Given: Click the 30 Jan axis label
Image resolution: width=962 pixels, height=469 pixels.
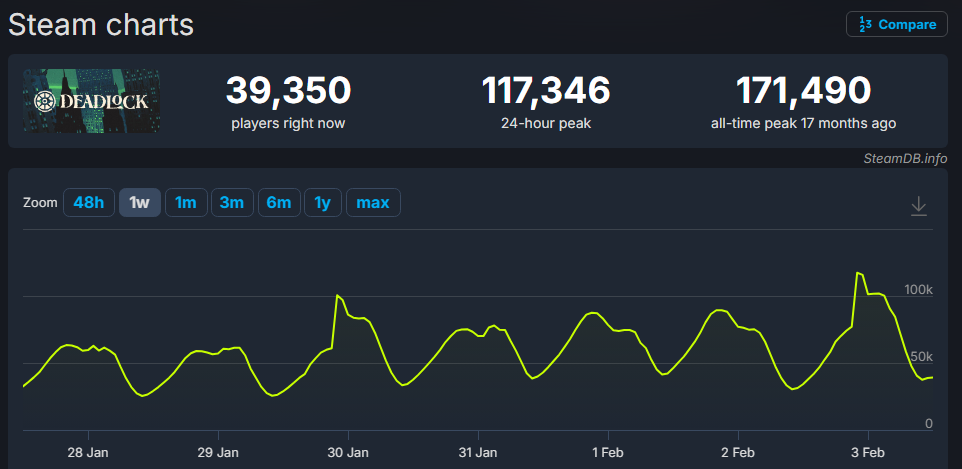Looking at the screenshot, I should (x=348, y=454).
